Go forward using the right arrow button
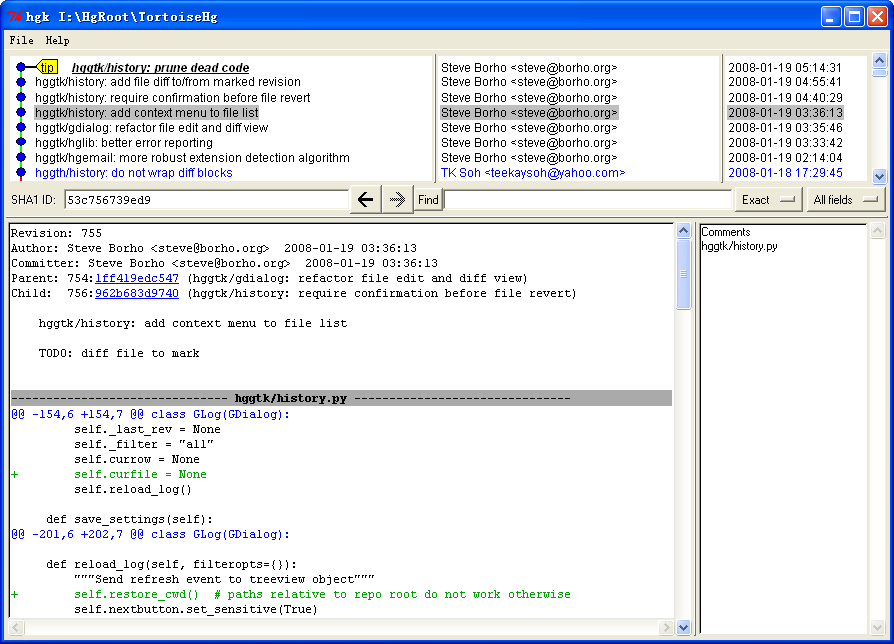The height and width of the screenshot is (644, 894). click(x=397, y=199)
